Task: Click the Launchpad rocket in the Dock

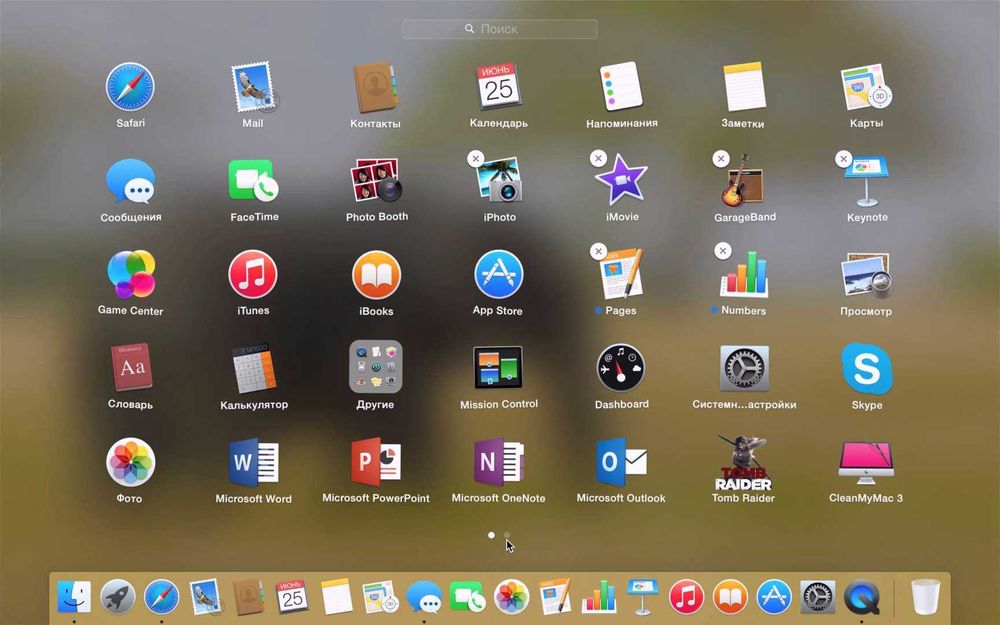Action: (118, 598)
